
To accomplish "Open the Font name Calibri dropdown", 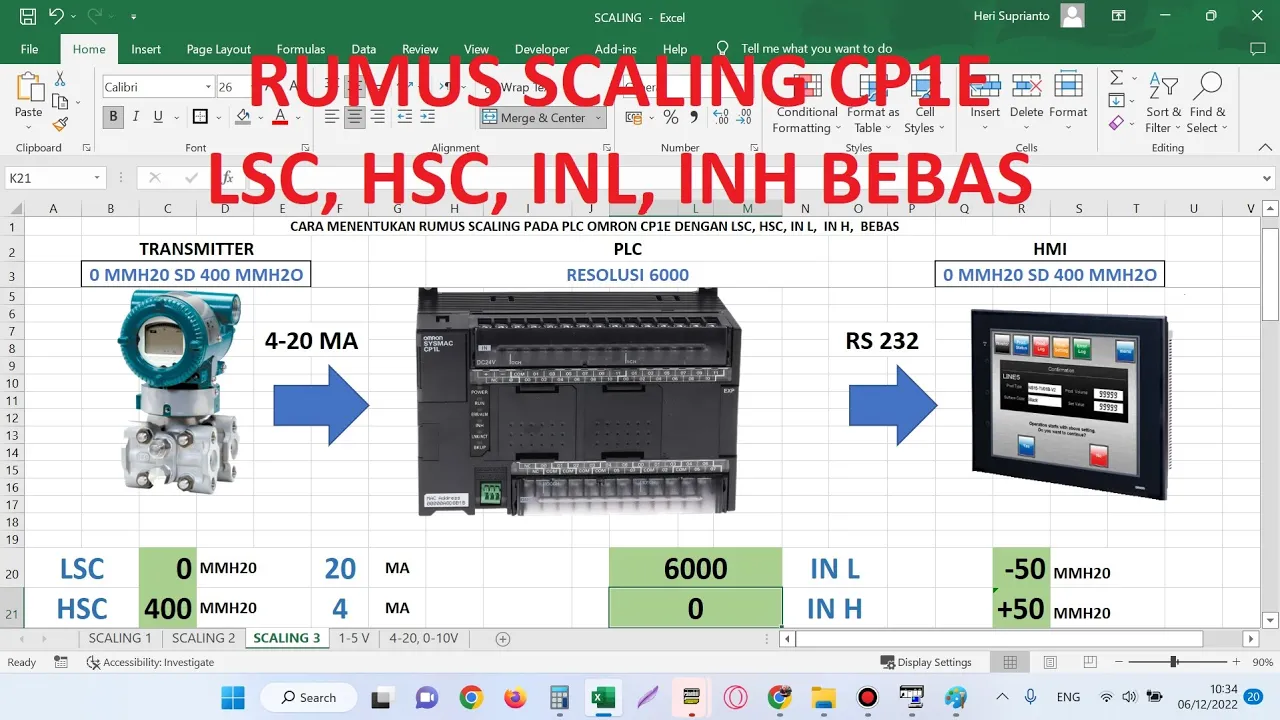I will click(x=208, y=87).
